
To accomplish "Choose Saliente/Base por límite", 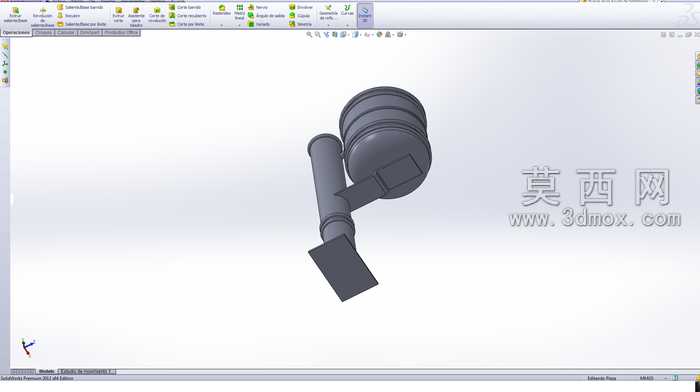I will pyautogui.click(x=82, y=24).
